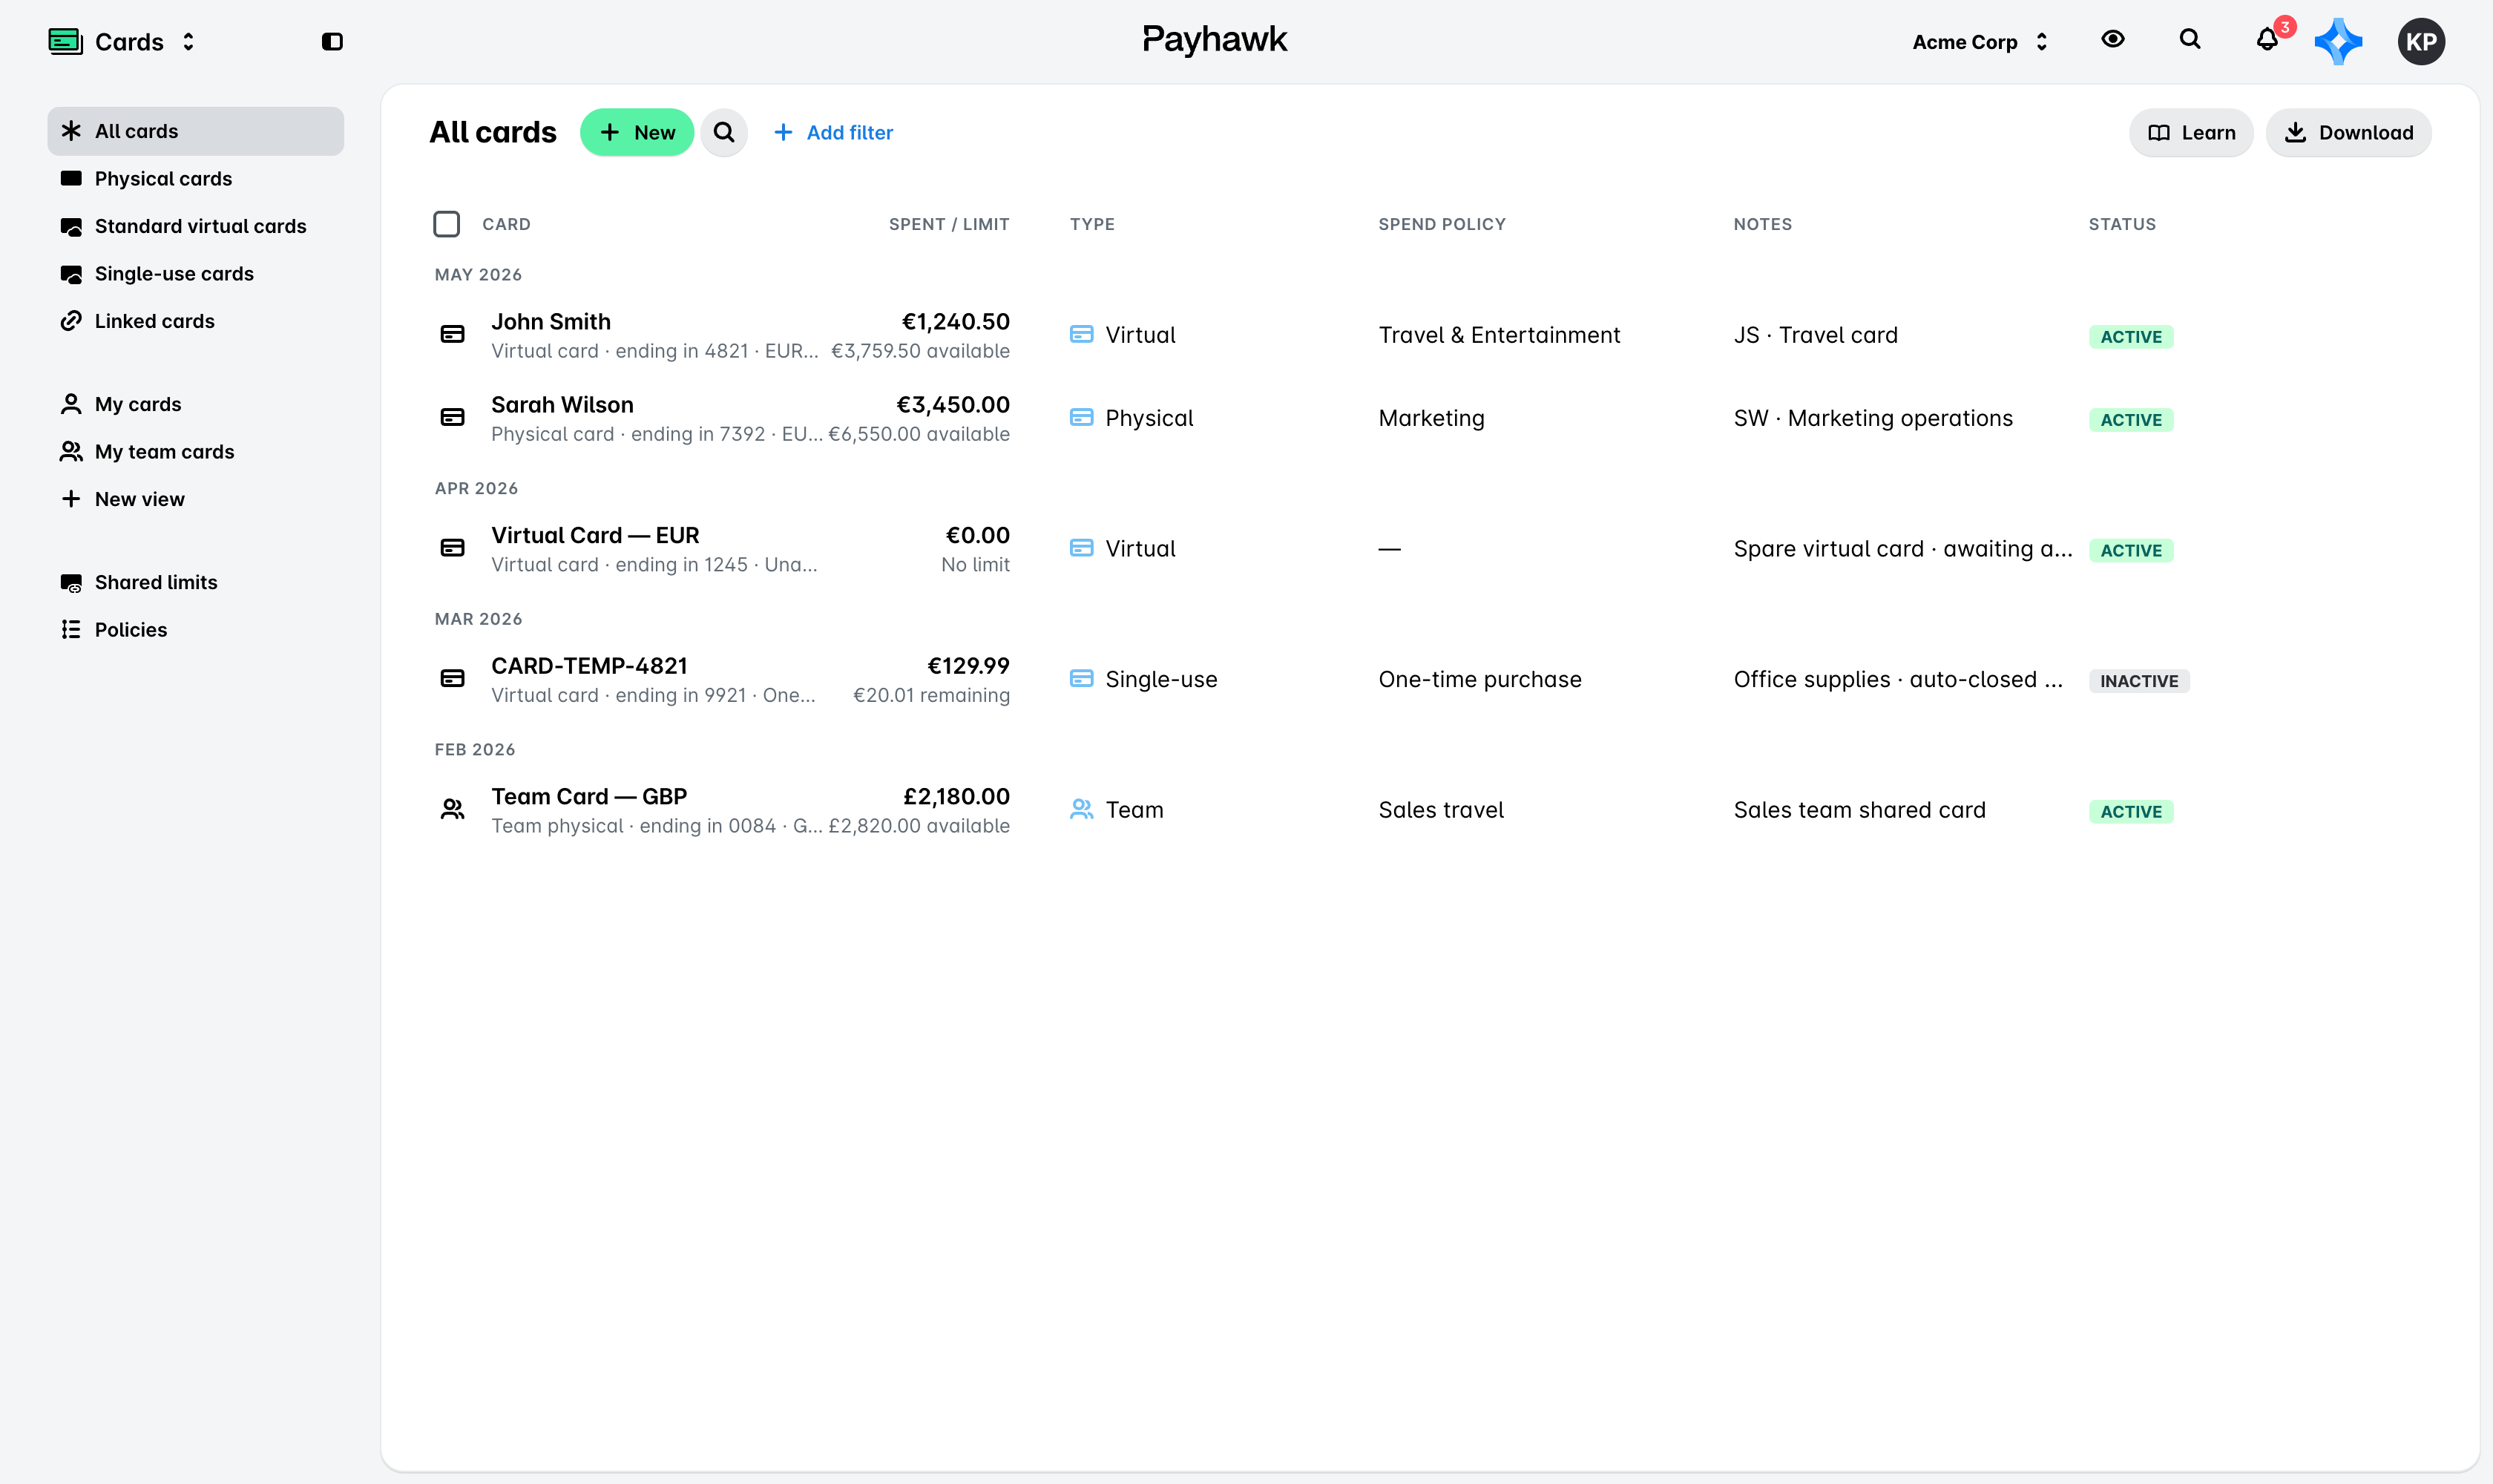
Task: Open the Learn guide button
Action: pyautogui.click(x=2190, y=132)
